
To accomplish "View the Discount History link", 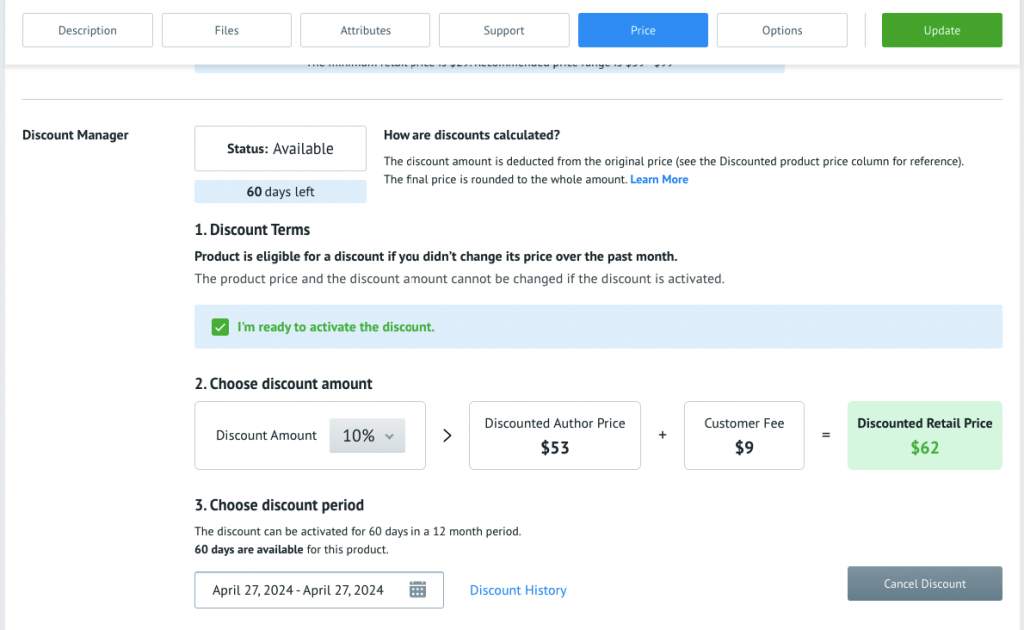I will (x=518, y=590).
